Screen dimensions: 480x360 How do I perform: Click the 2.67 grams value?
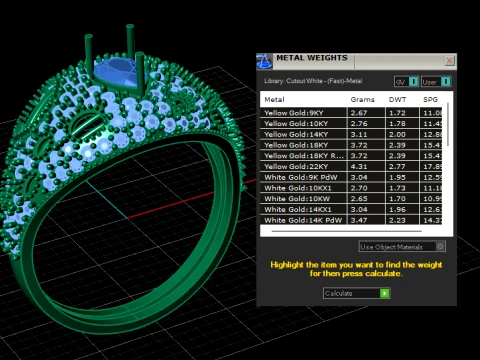[x=359, y=113]
